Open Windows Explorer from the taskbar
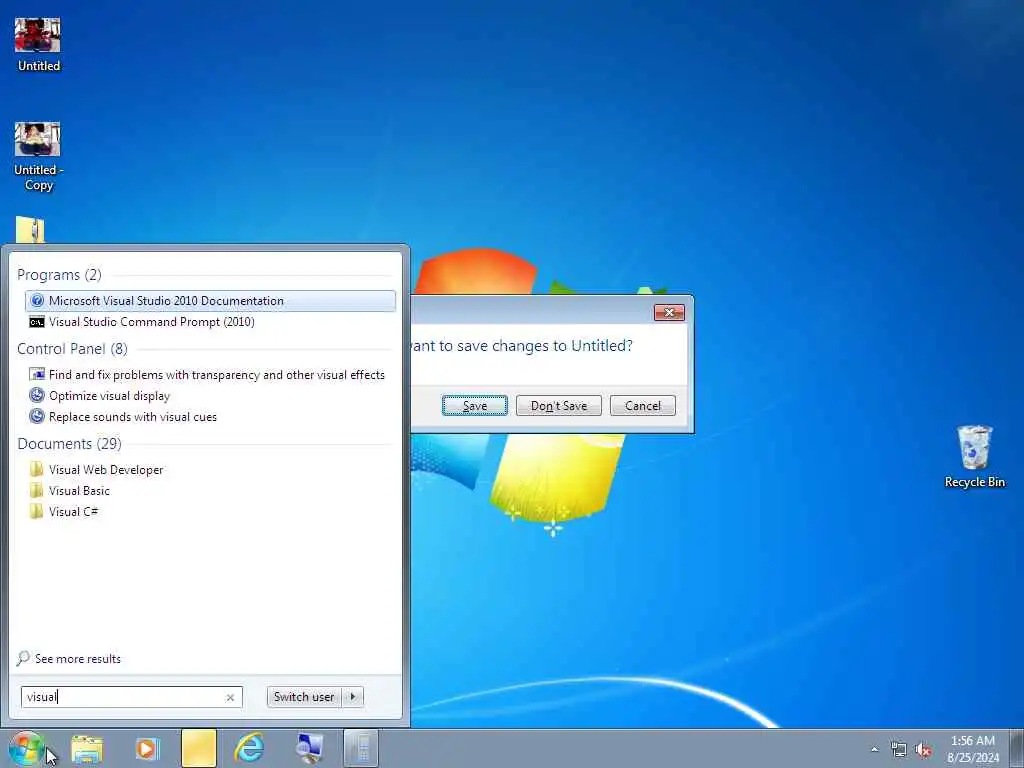Screen dimensions: 1024x768 (x=87, y=749)
